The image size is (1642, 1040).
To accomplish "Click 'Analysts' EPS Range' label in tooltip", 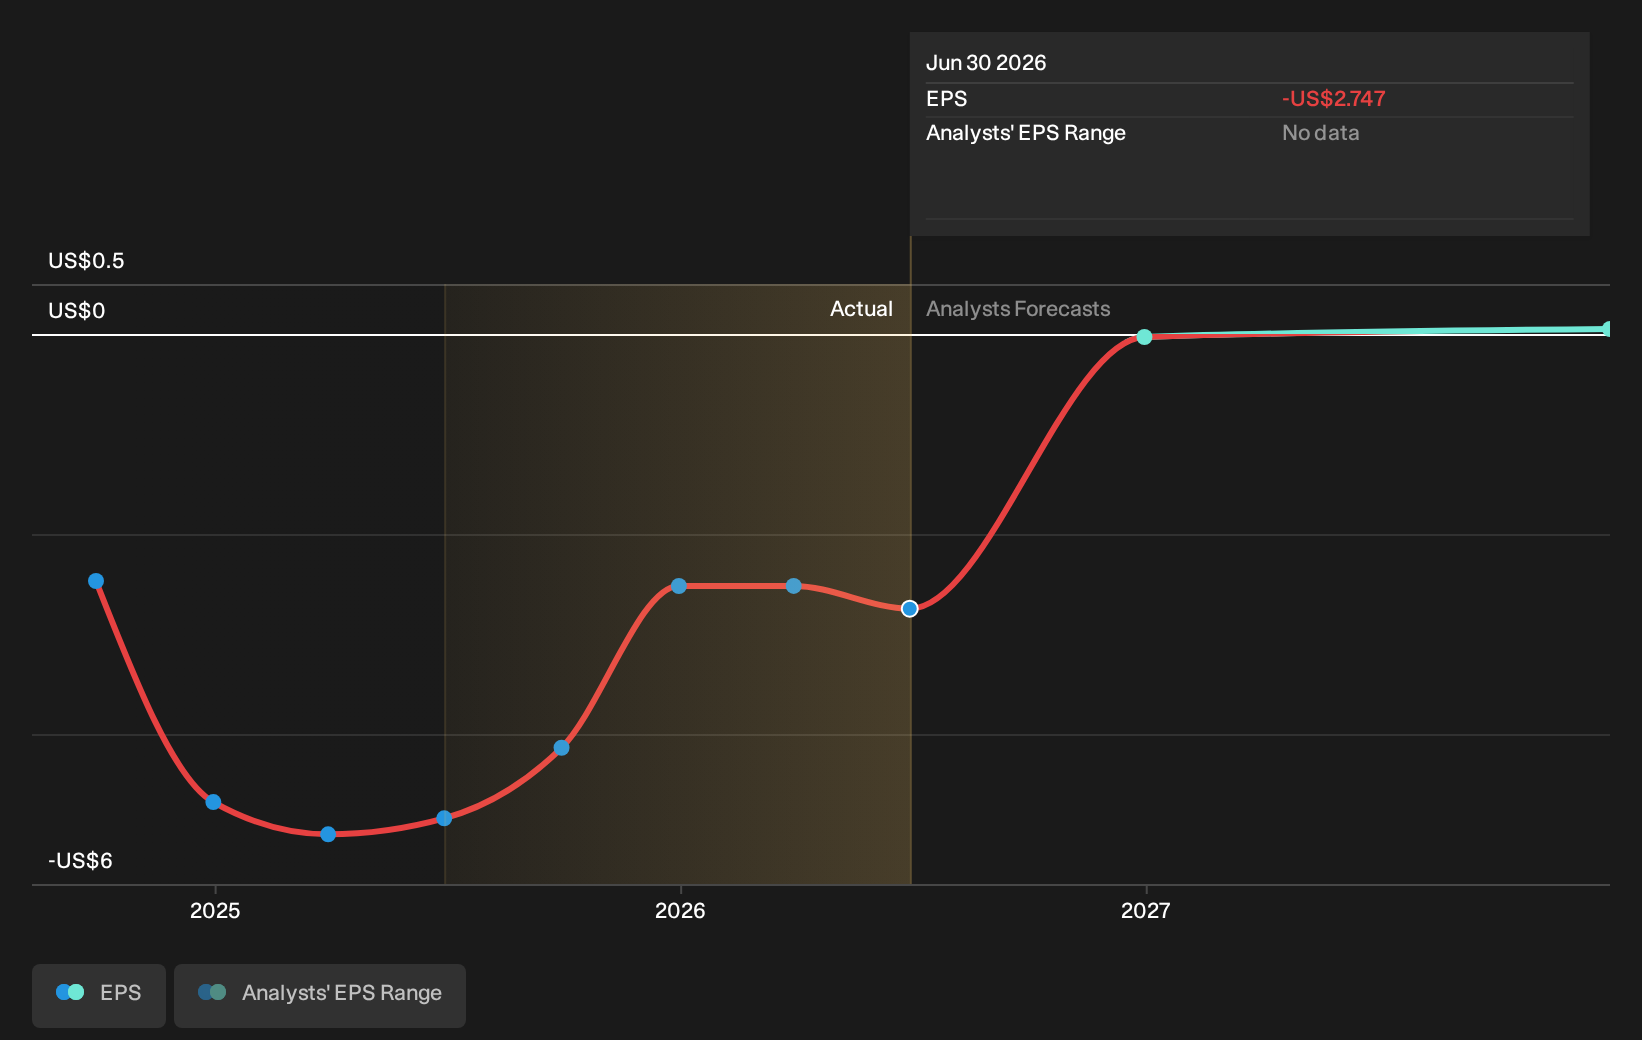I will pyautogui.click(x=1026, y=133).
